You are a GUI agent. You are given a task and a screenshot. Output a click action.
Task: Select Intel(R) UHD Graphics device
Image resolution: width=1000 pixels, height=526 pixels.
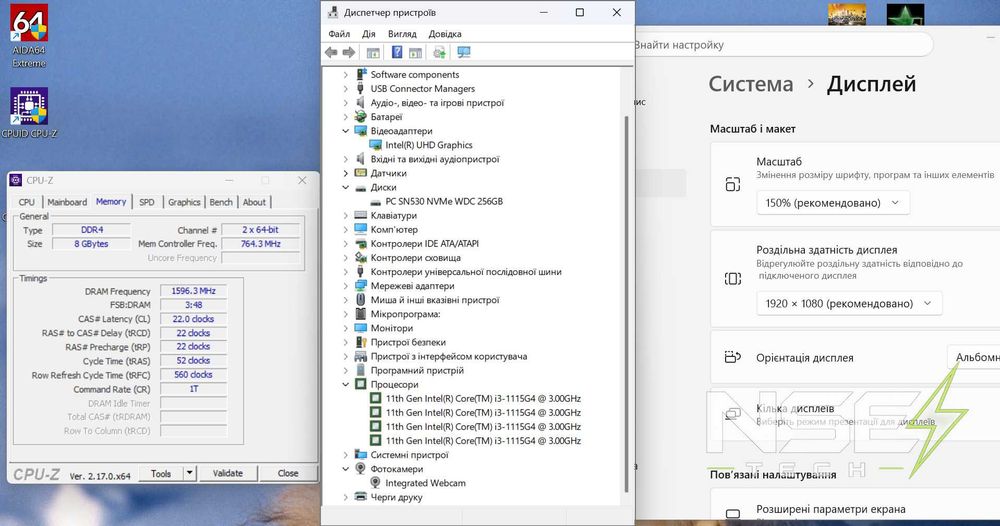click(x=429, y=145)
